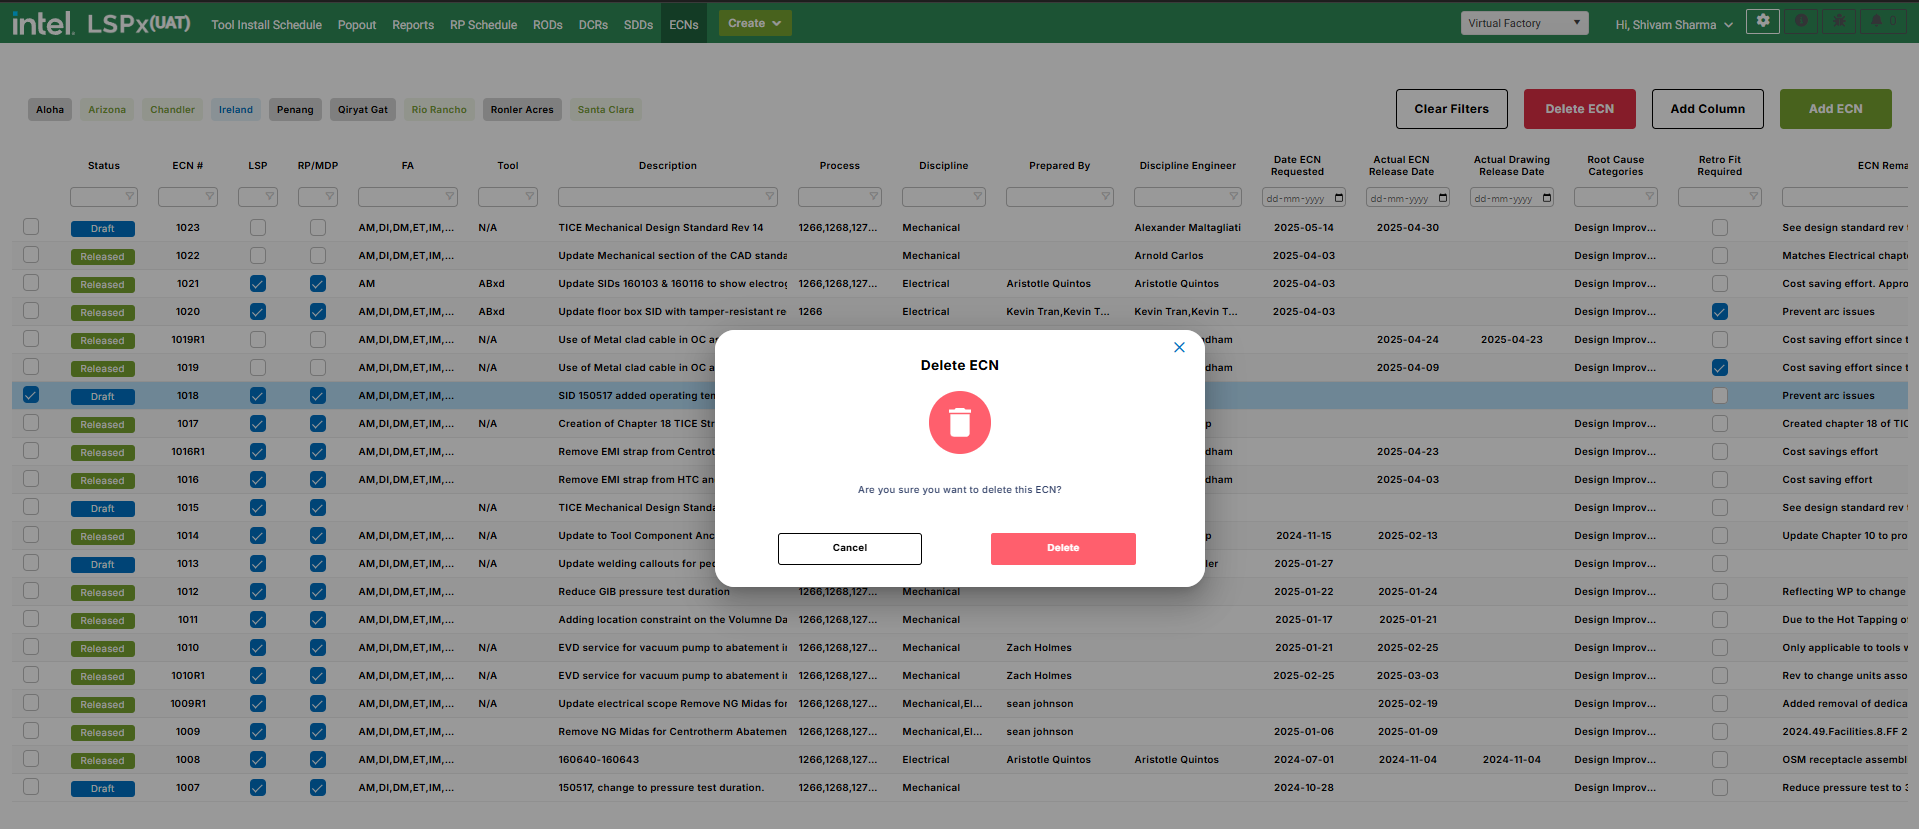Click the bug report icon
The image size is (1919, 829).
point(1839,21)
